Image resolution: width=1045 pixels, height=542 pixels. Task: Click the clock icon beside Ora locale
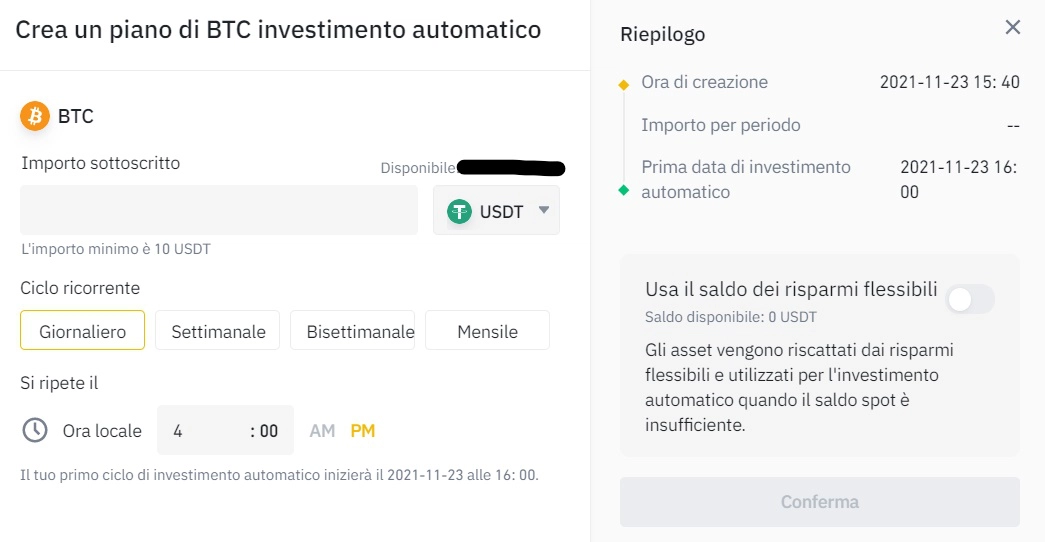click(x=35, y=430)
